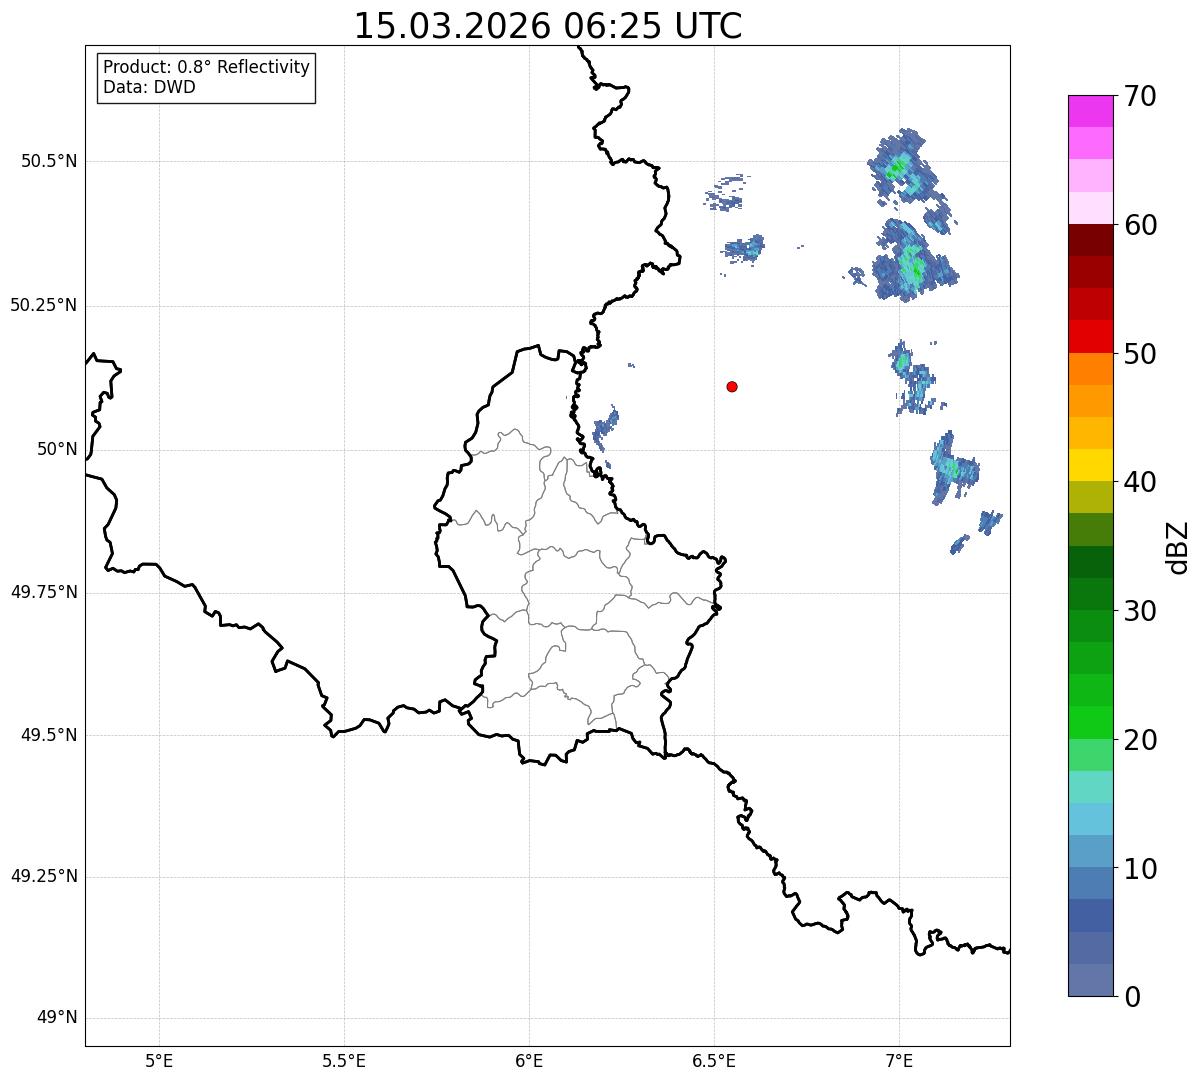Click the colorbar tick value 40
1202x1081 pixels.
click(x=1140, y=482)
